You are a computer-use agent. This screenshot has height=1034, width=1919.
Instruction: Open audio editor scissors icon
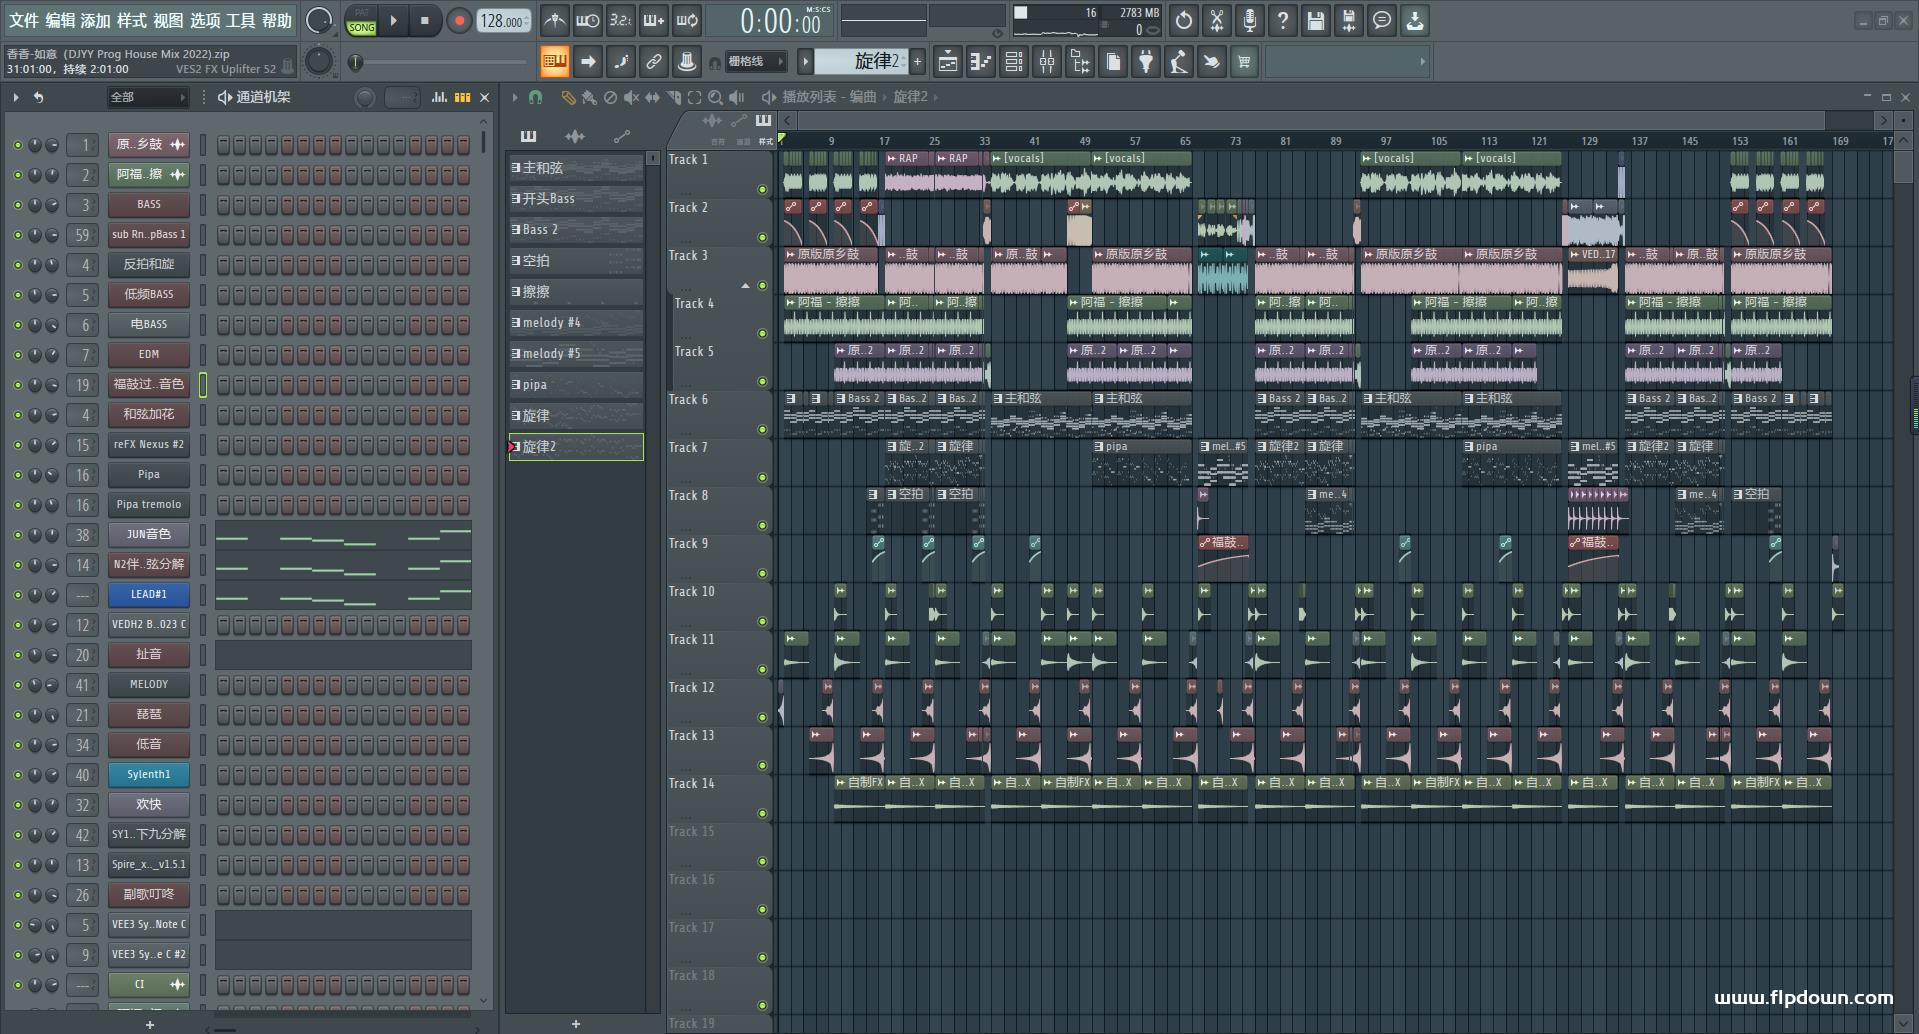pos(1217,21)
